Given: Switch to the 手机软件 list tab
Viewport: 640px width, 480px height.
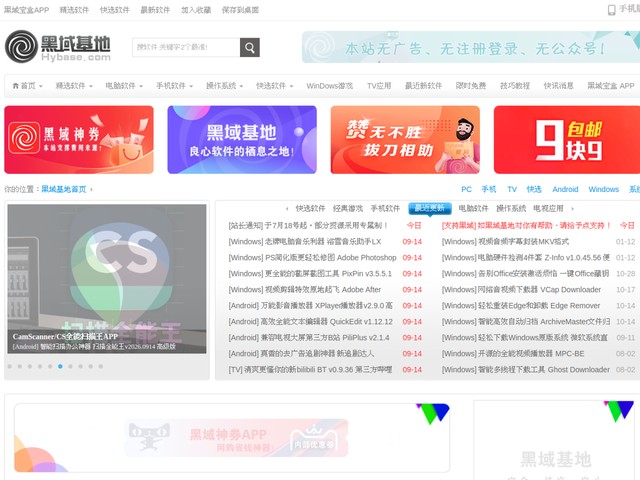Looking at the screenshot, I should (x=385, y=209).
